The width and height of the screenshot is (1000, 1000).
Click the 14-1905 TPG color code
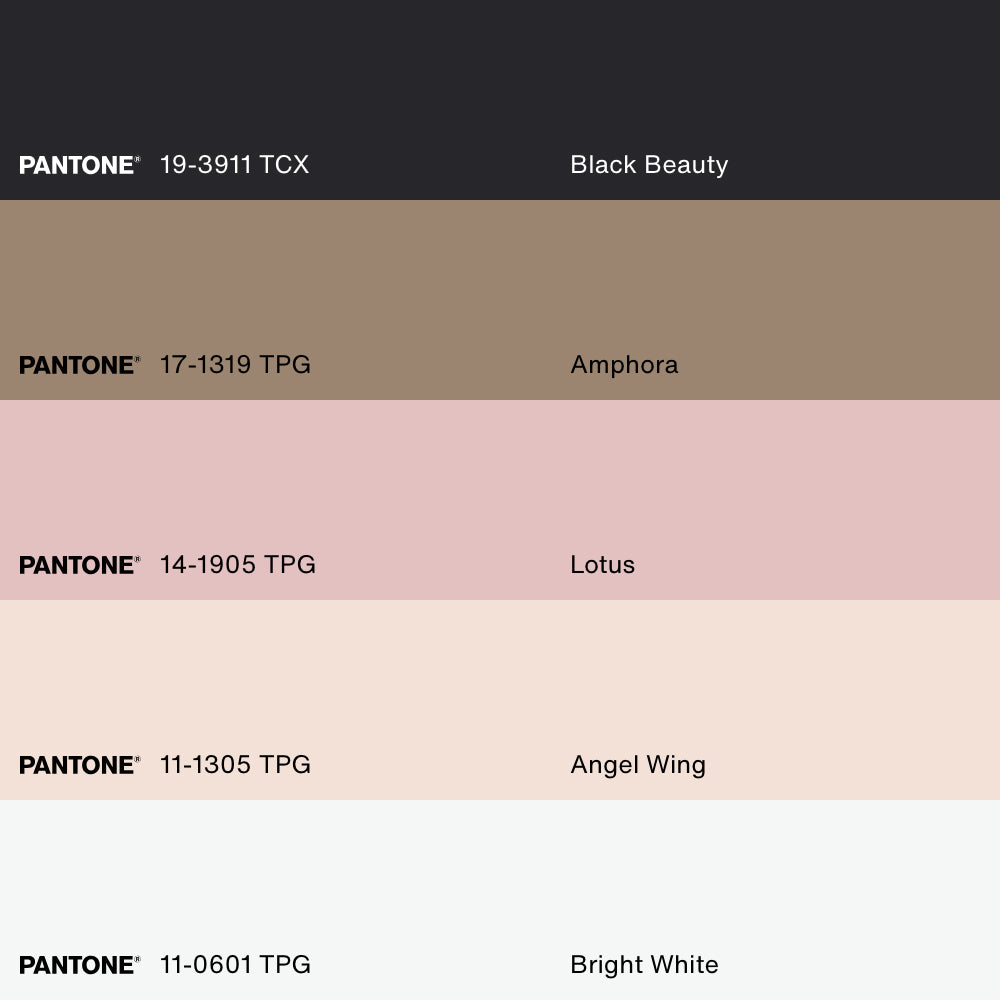coord(238,565)
